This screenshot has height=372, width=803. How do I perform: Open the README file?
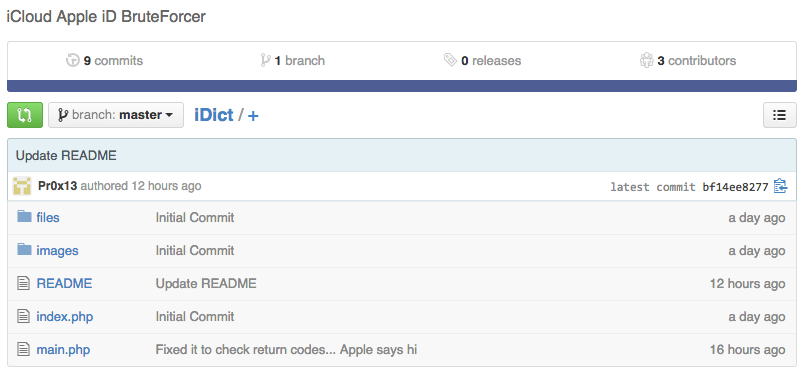[64, 283]
